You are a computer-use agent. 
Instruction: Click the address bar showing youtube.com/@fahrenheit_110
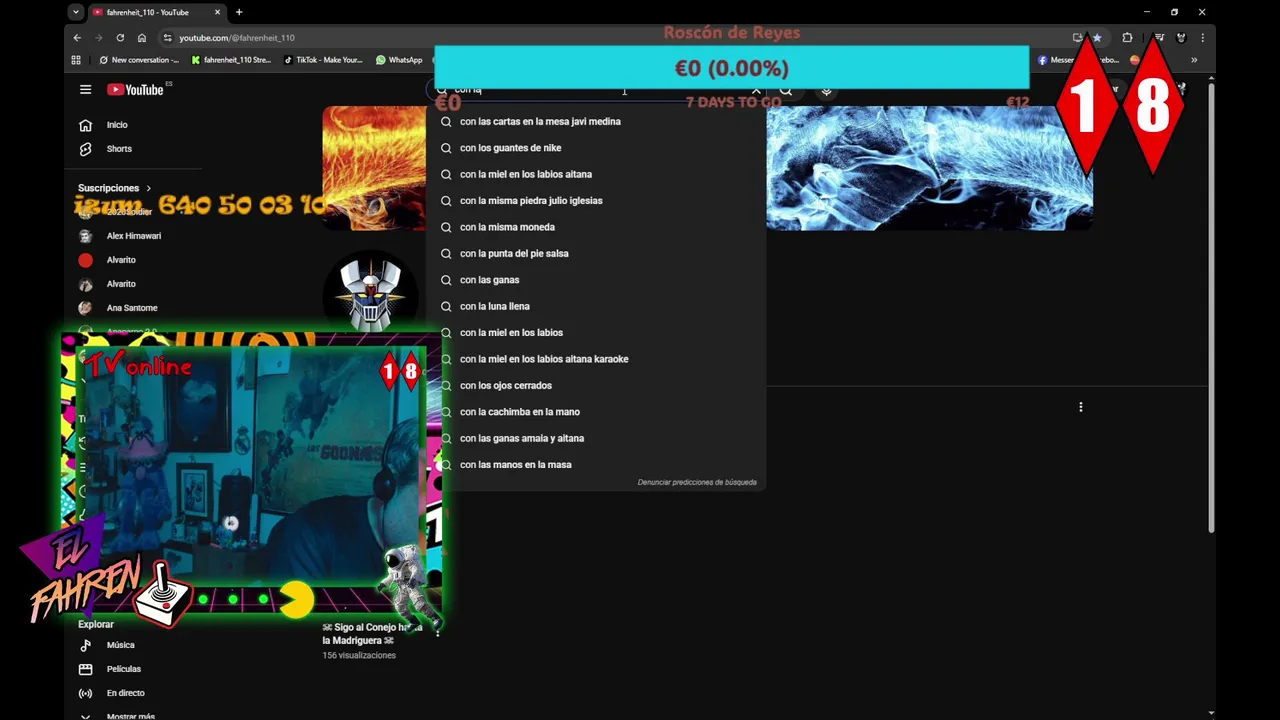pyautogui.click(x=236, y=38)
